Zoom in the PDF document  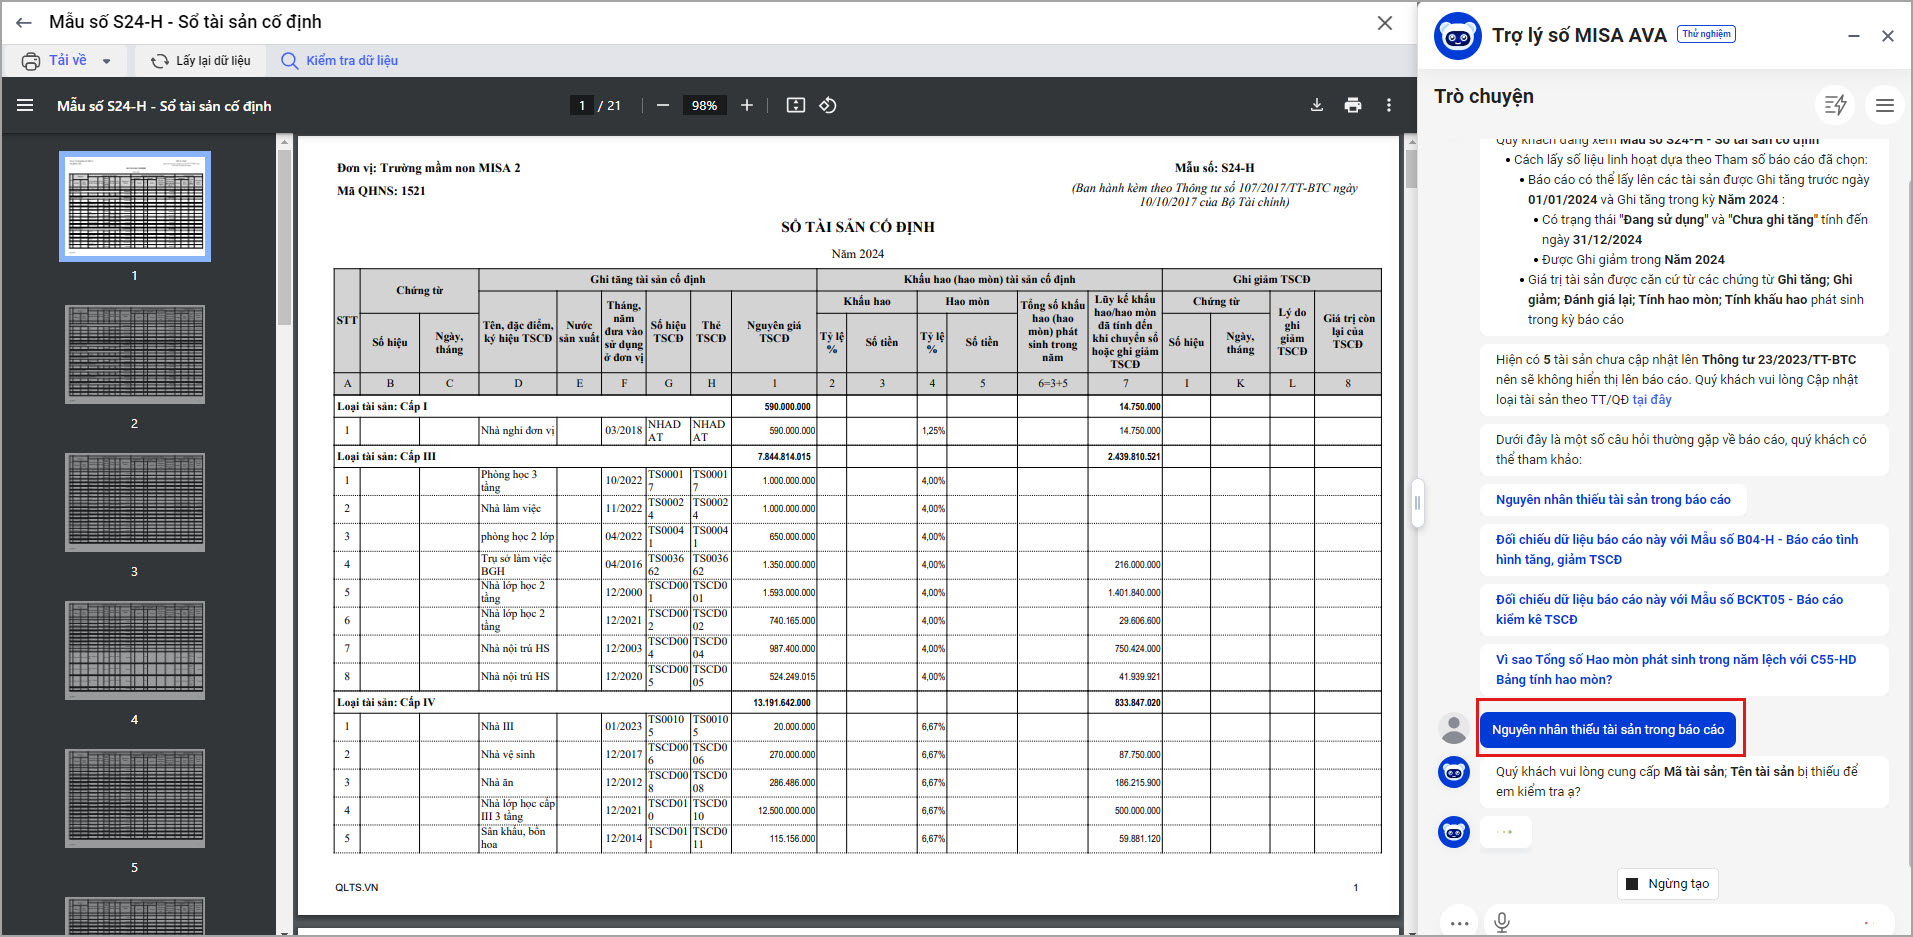point(746,105)
